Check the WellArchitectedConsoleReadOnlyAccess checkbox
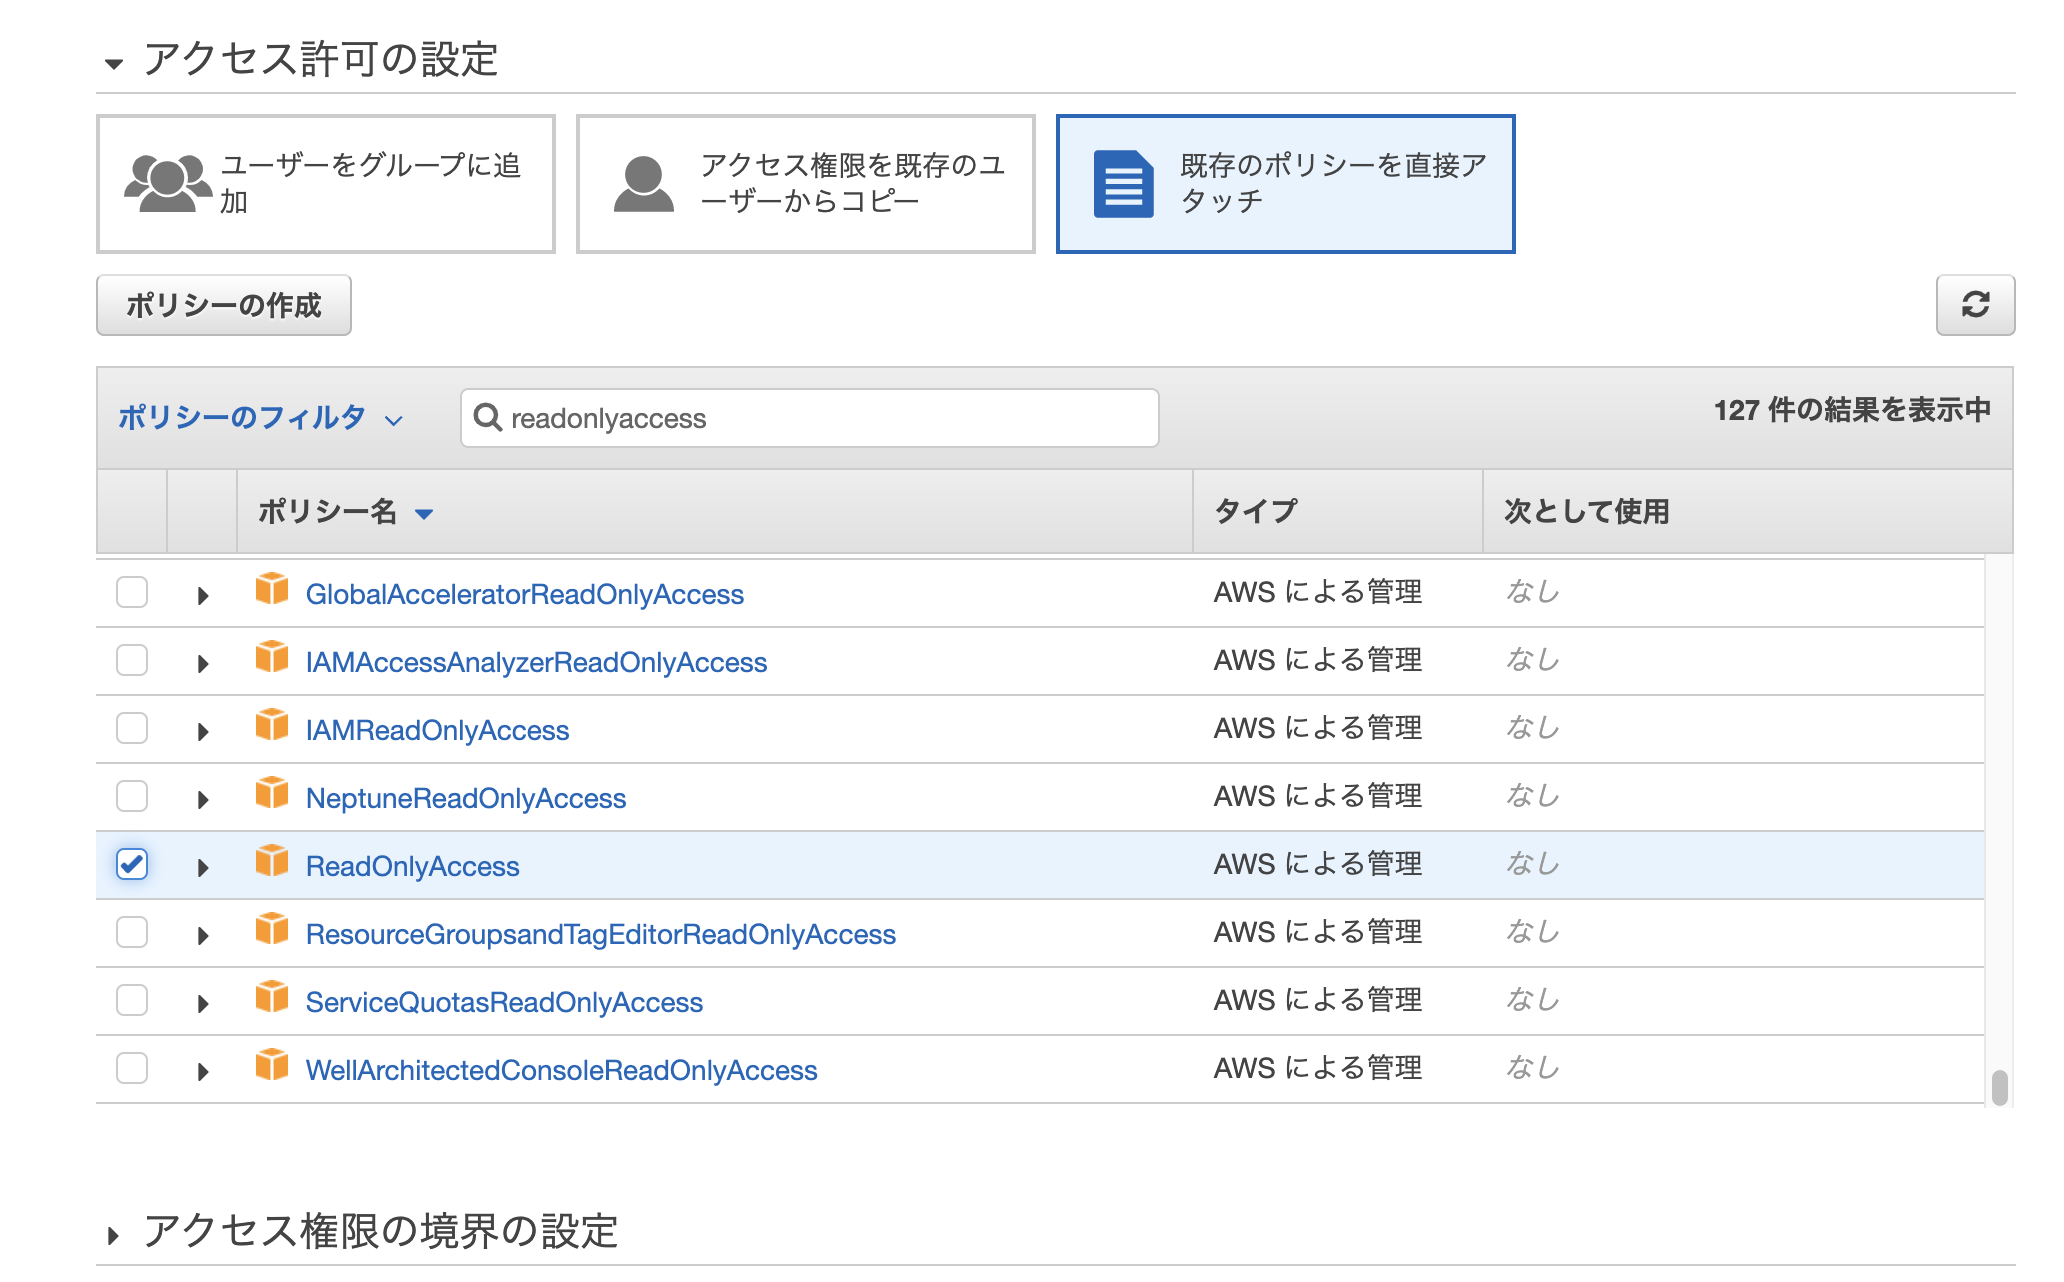Image resolution: width=2064 pixels, height=1282 pixels. tap(131, 1068)
